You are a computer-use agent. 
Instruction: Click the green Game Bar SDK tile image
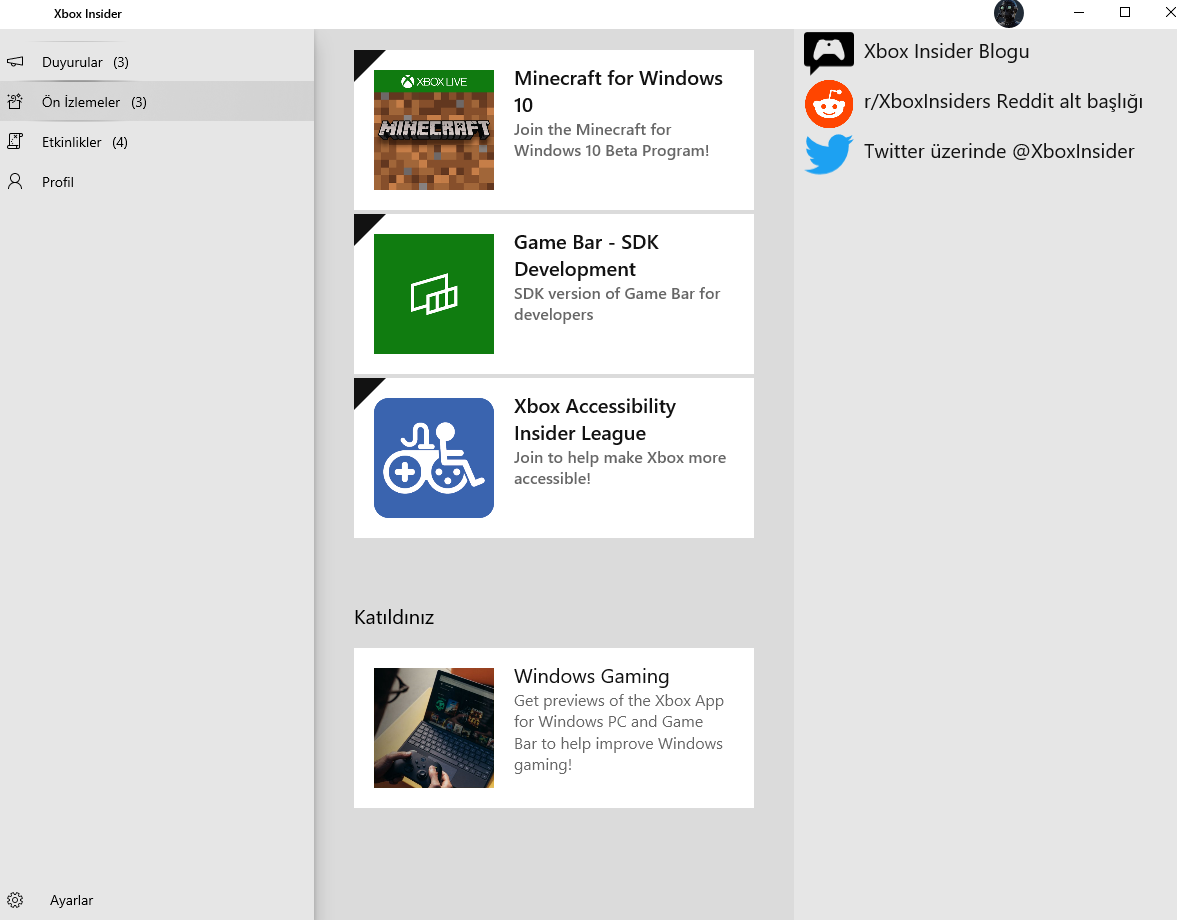(434, 293)
